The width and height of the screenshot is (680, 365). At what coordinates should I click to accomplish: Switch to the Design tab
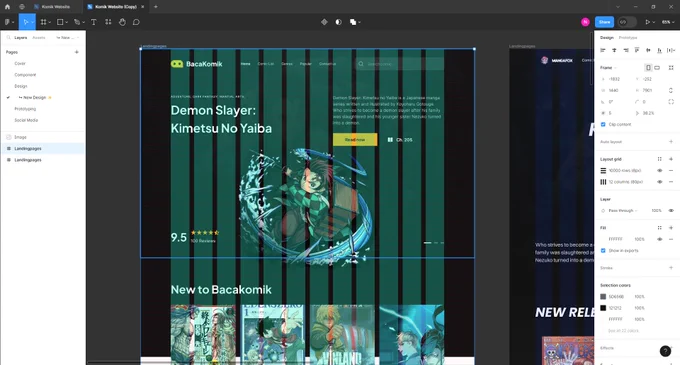607,38
